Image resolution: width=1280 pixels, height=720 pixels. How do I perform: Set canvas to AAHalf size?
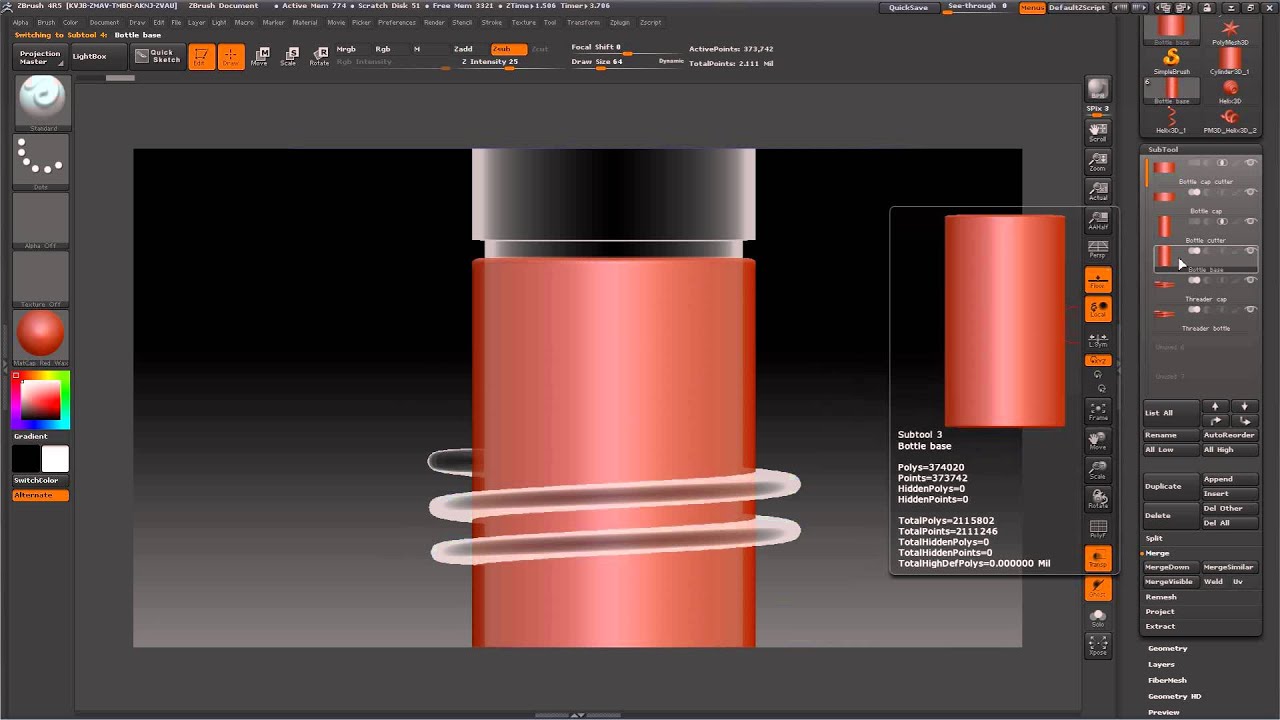[1098, 220]
